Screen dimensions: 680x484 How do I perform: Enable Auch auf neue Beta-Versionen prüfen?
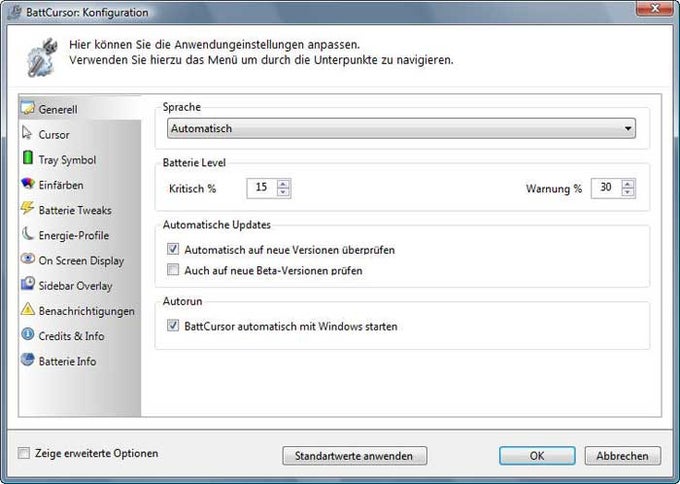[173, 270]
